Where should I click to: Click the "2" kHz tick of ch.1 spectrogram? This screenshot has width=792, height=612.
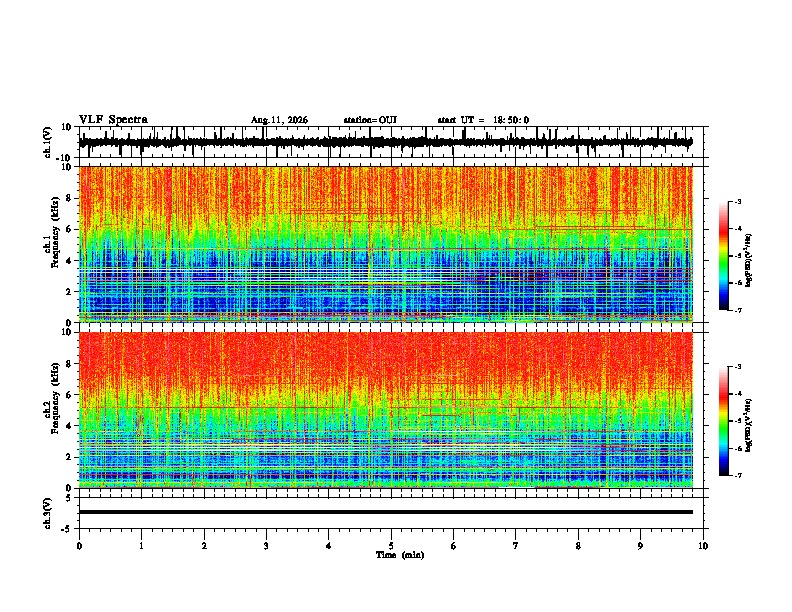[x=69, y=292]
